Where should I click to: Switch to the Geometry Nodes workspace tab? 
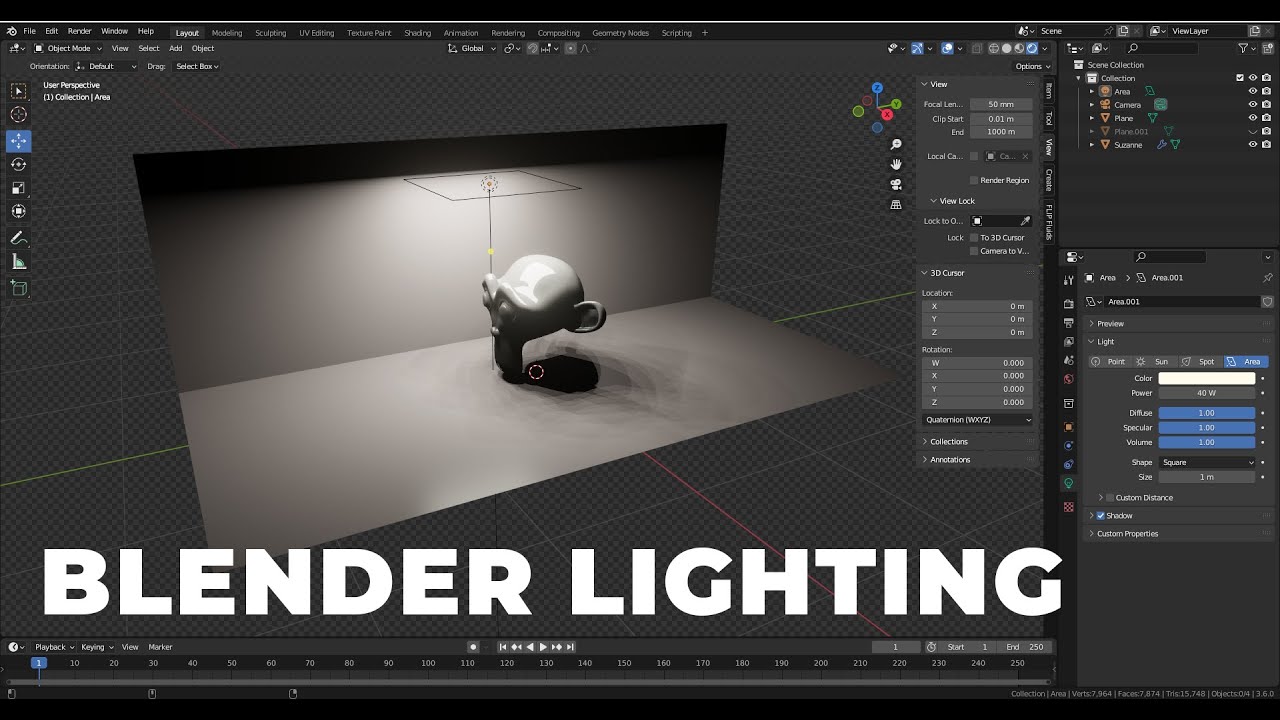(620, 32)
